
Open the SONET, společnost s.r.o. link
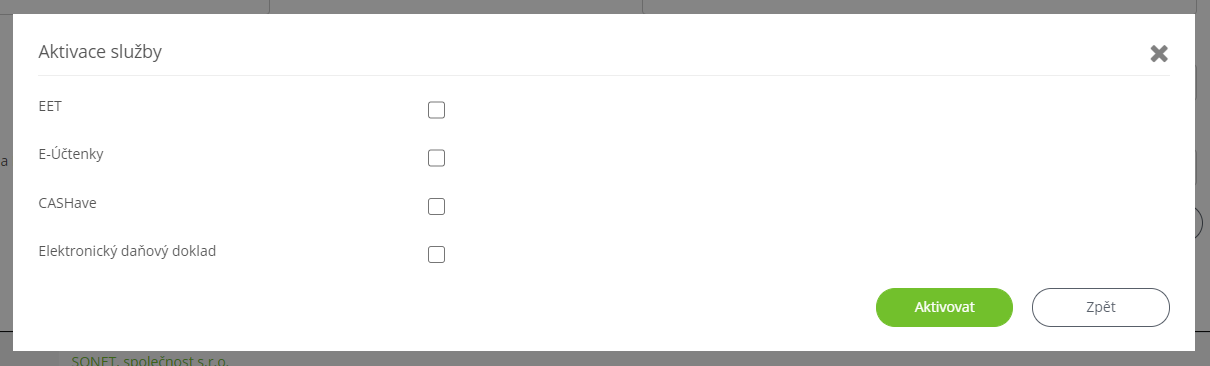[x=150, y=360]
